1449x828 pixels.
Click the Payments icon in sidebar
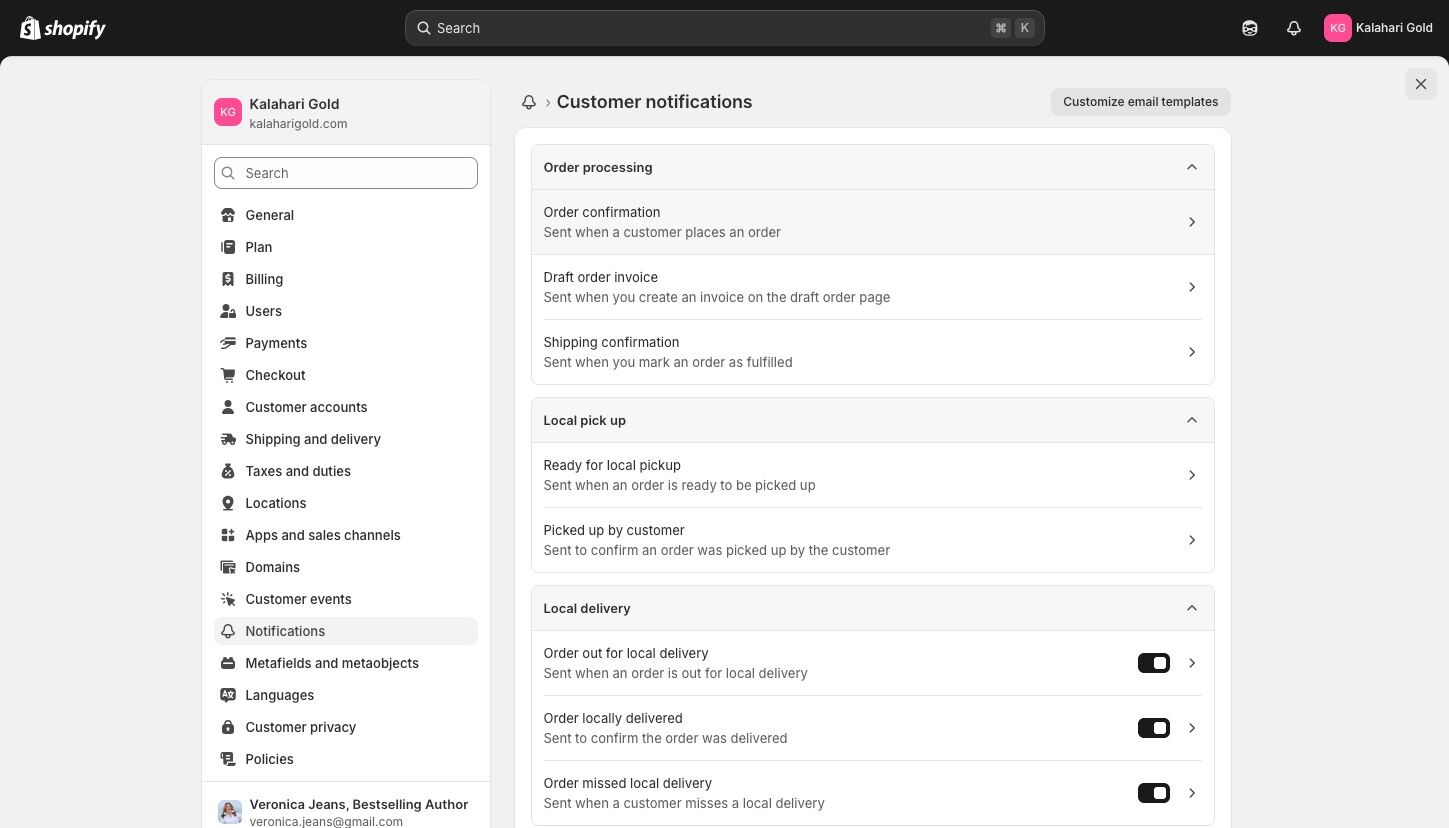(x=228, y=343)
